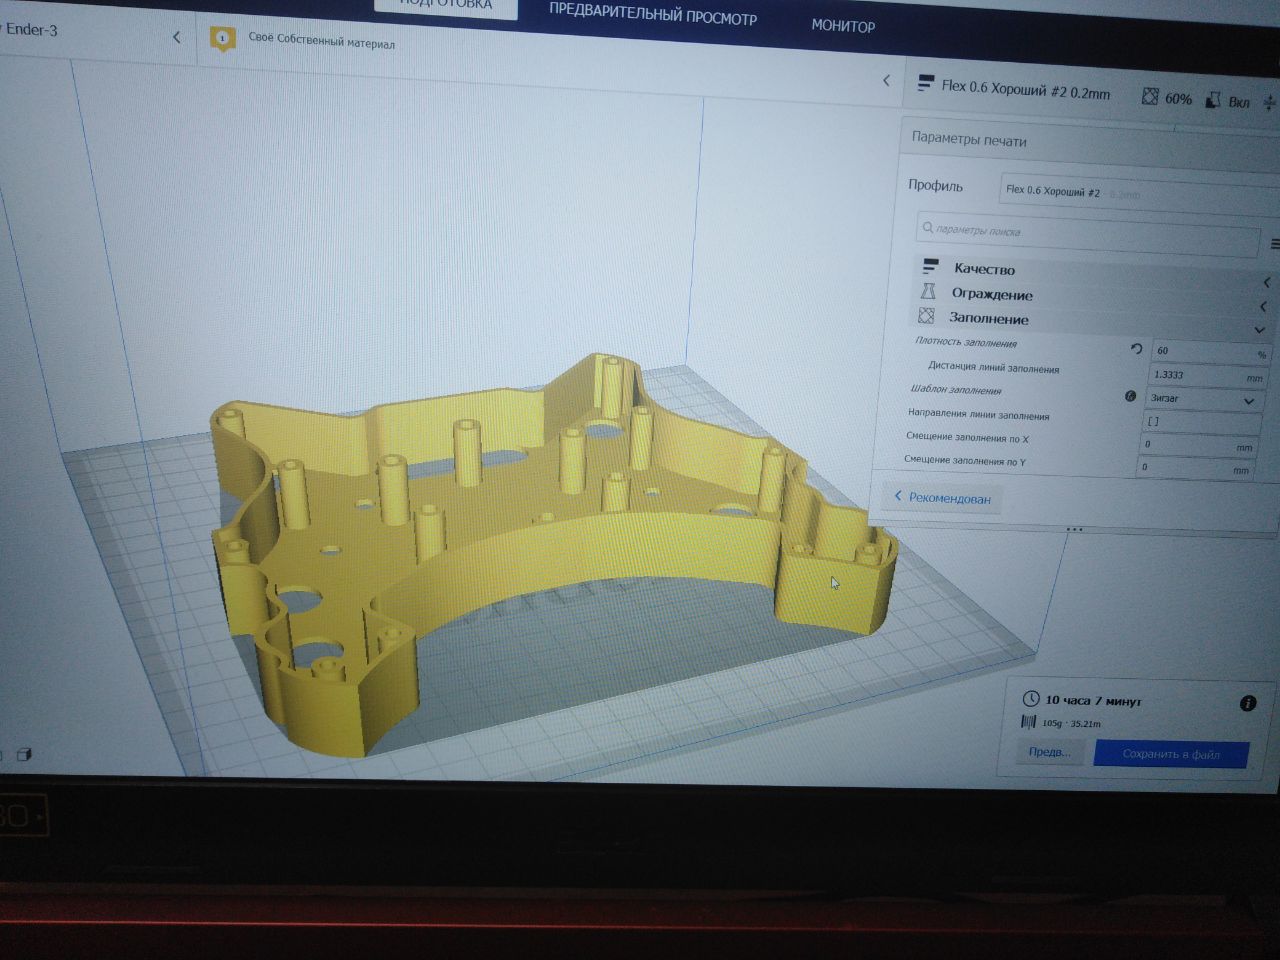Open material selector 'Своё Собственный материал'

tap(321, 42)
